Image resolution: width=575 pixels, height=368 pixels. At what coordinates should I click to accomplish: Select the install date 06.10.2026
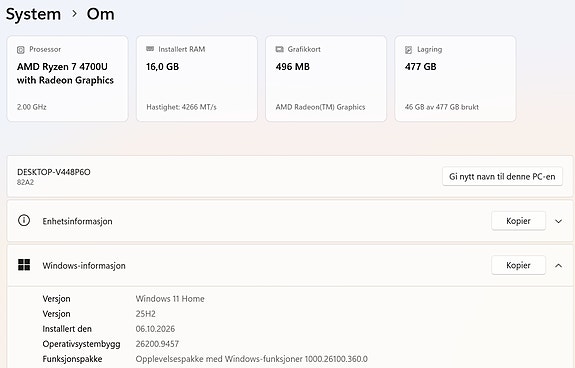[155, 329]
